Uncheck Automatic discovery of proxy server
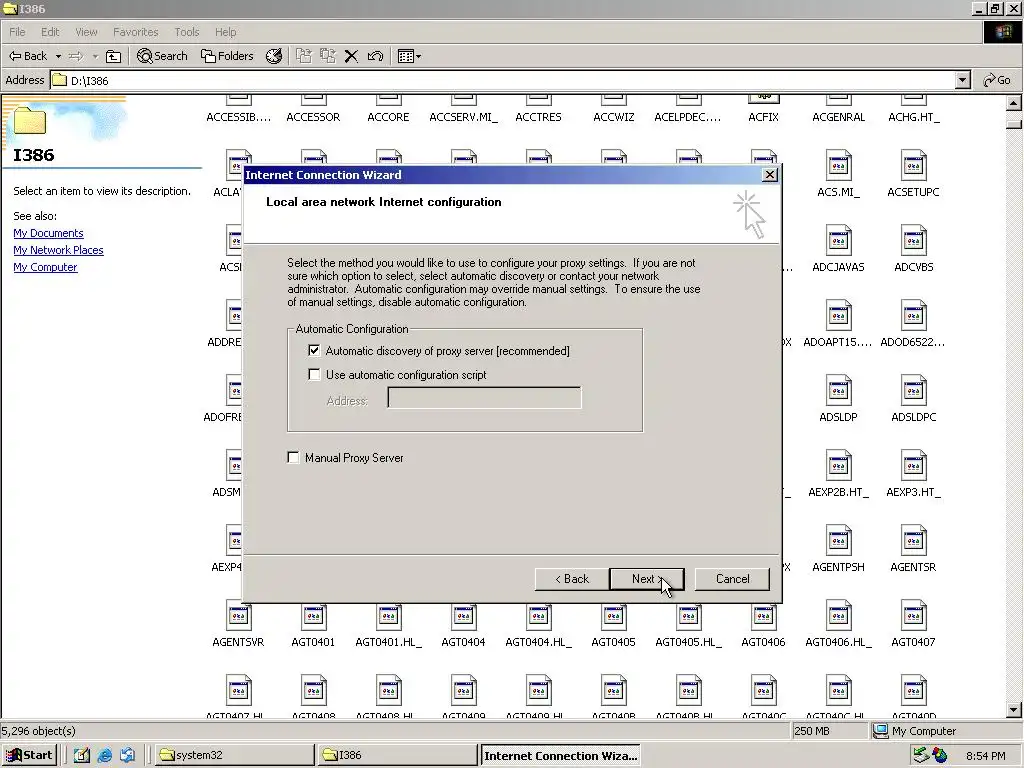The width and height of the screenshot is (1024, 768). coord(314,351)
